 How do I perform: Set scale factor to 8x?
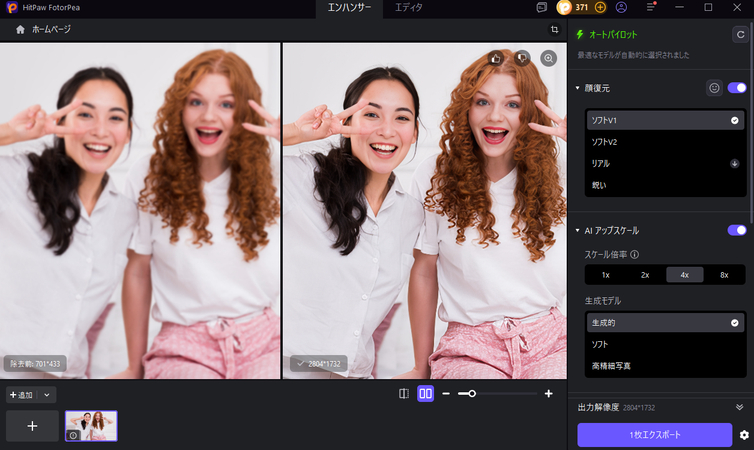click(x=724, y=275)
